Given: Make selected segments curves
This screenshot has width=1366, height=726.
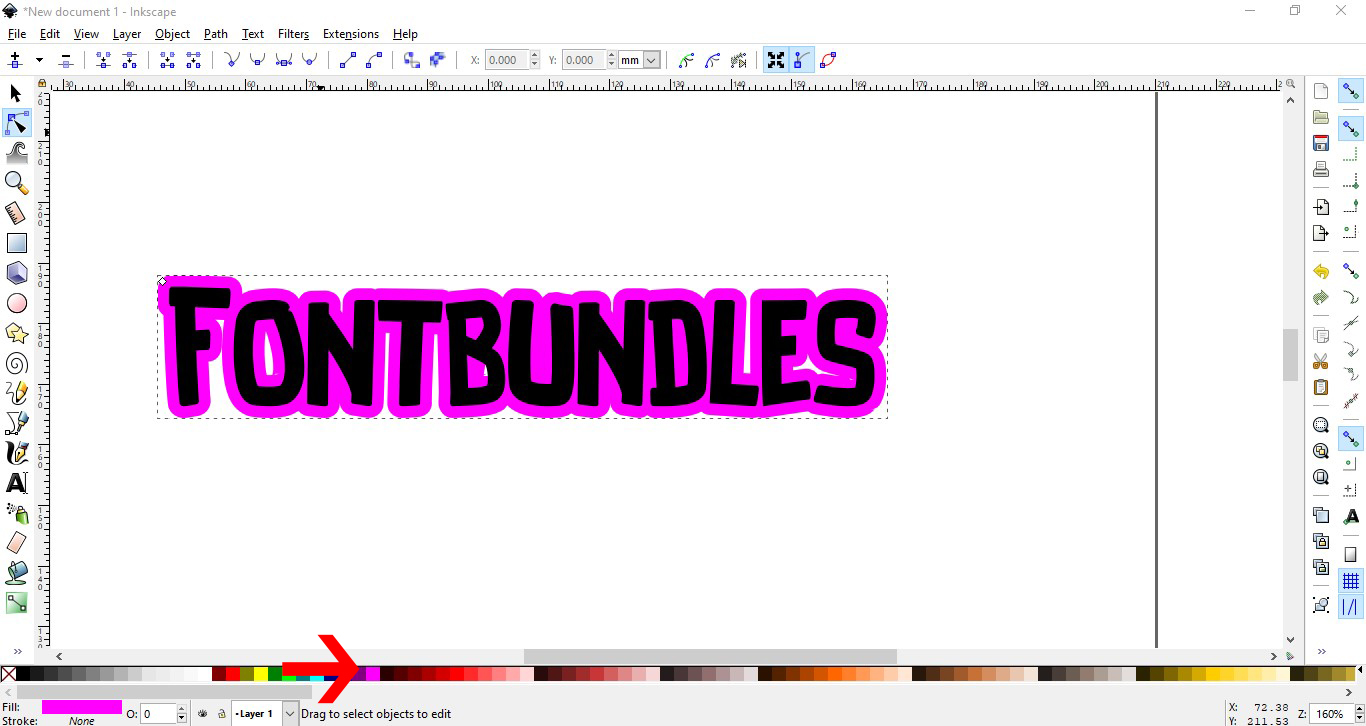Looking at the screenshot, I should coord(374,60).
